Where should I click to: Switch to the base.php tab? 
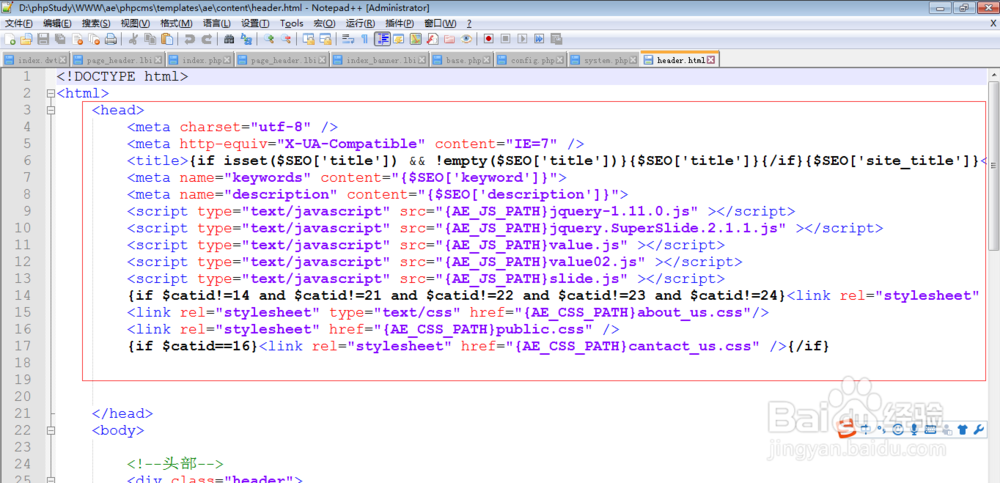pos(462,61)
